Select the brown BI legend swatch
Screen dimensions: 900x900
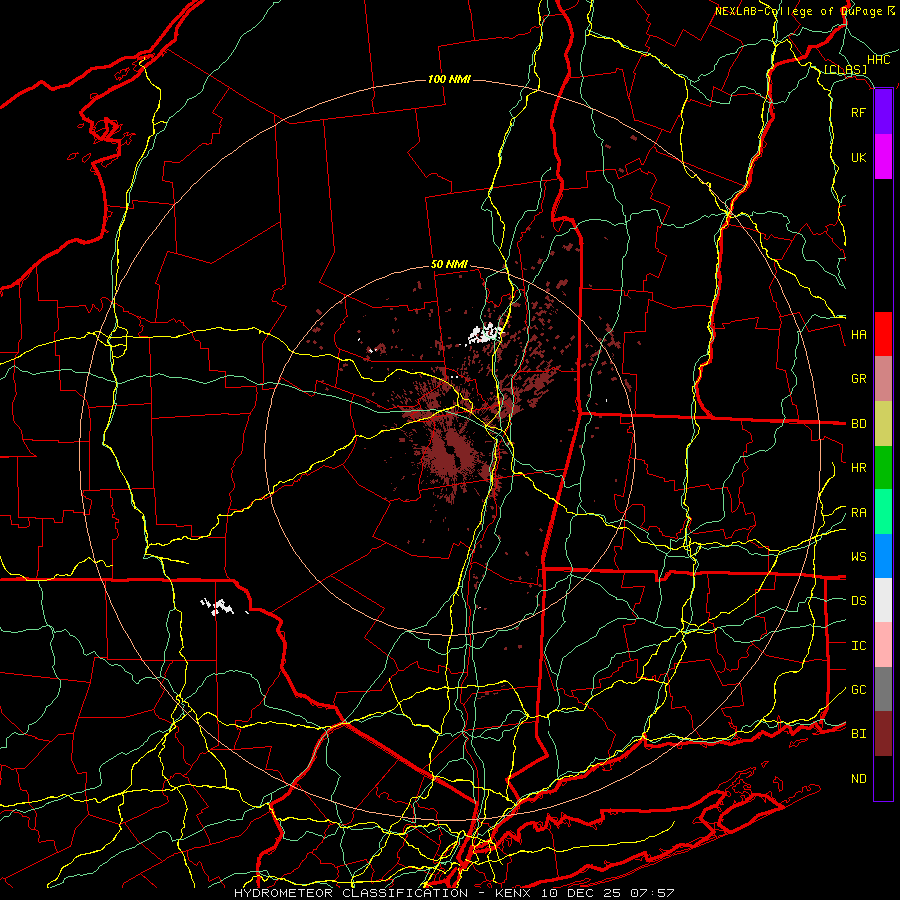click(883, 734)
